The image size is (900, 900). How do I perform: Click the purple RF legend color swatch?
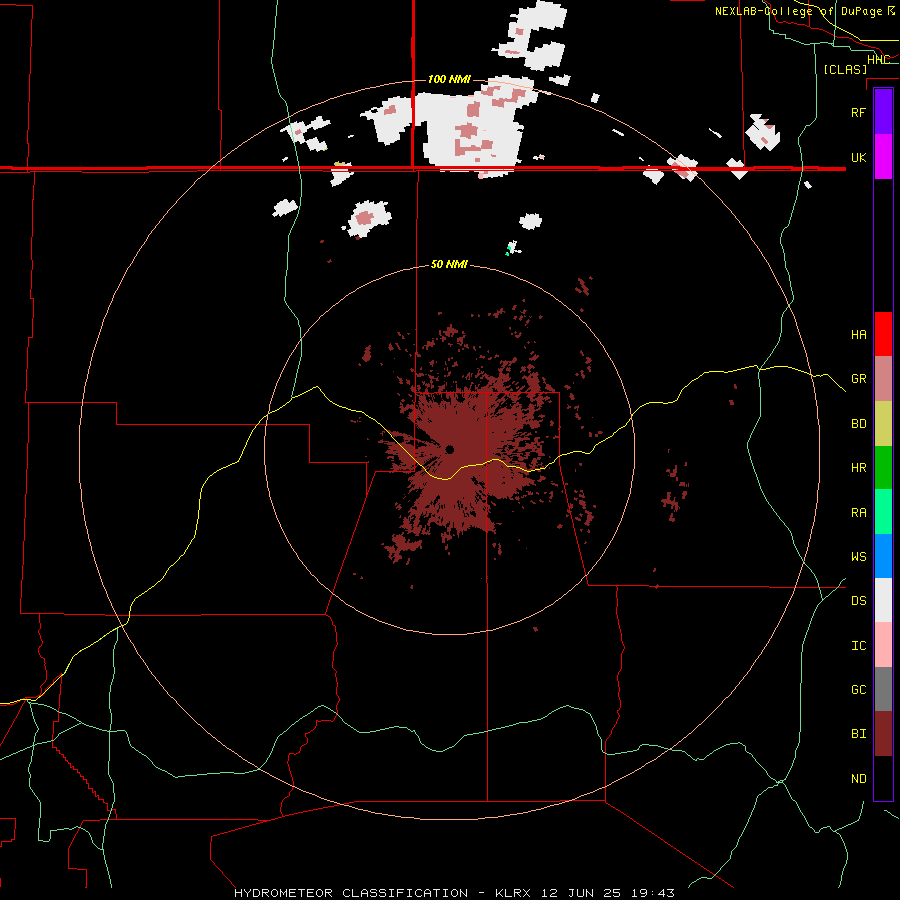[883, 112]
